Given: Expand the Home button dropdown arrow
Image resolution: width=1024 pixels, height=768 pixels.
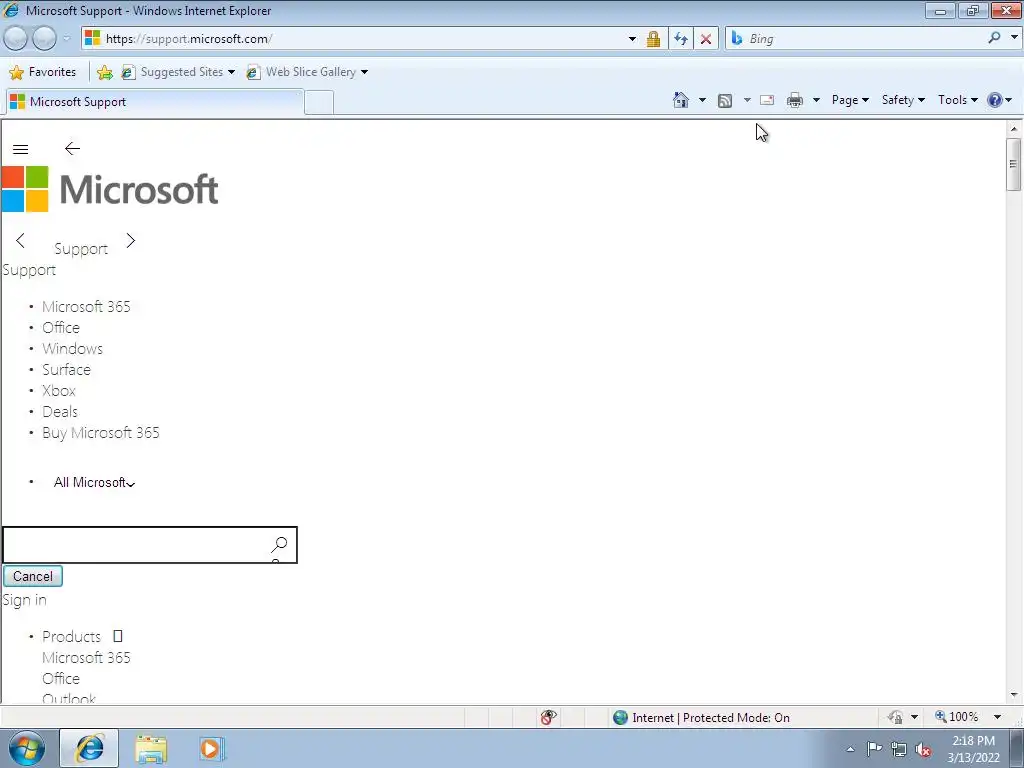Looking at the screenshot, I should tap(702, 100).
